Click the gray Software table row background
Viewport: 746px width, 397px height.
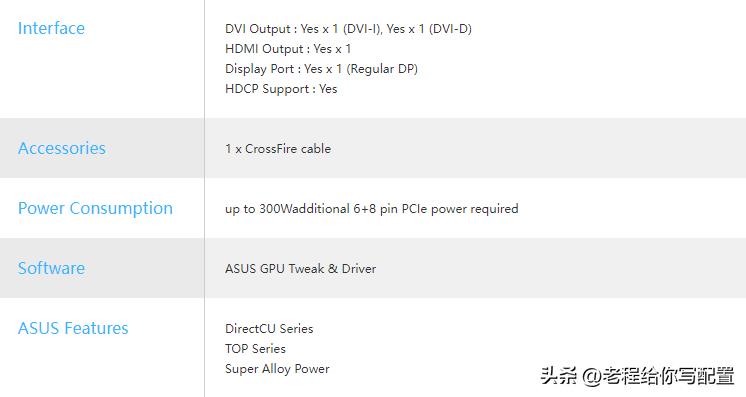pos(373,268)
